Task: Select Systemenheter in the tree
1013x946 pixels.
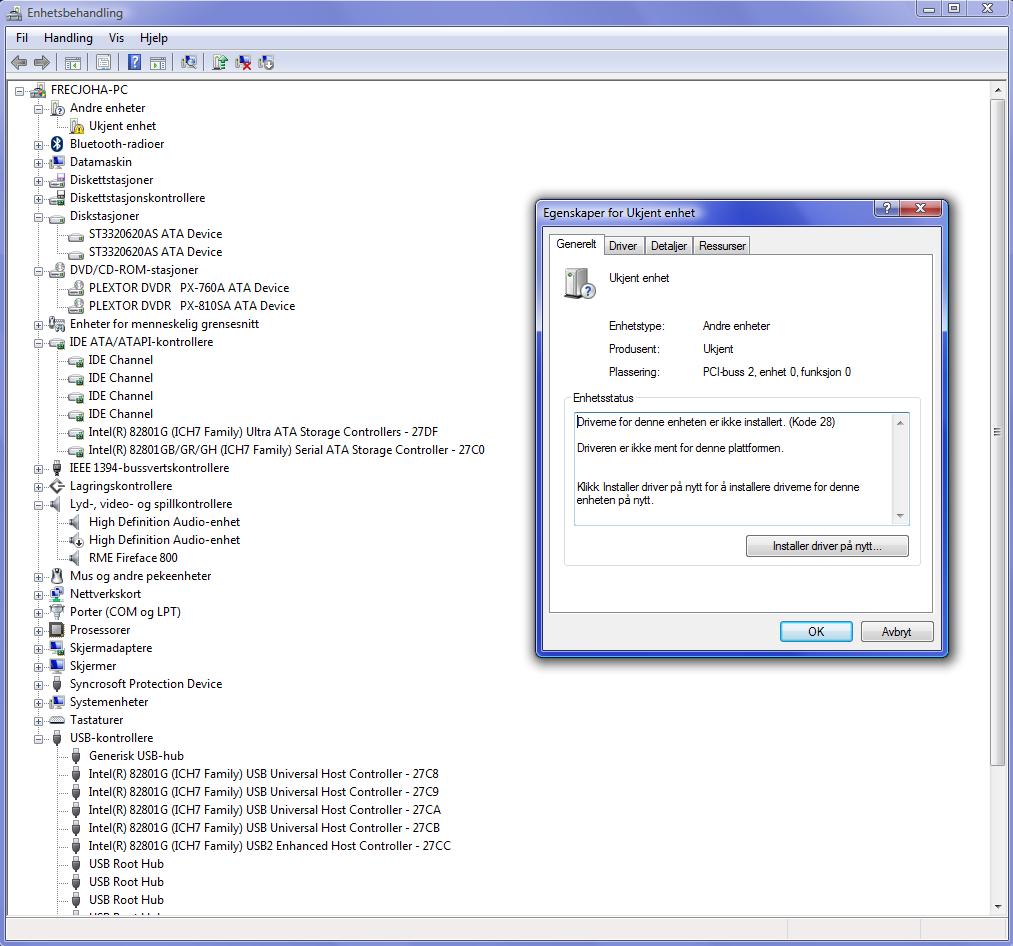Action: pos(109,702)
